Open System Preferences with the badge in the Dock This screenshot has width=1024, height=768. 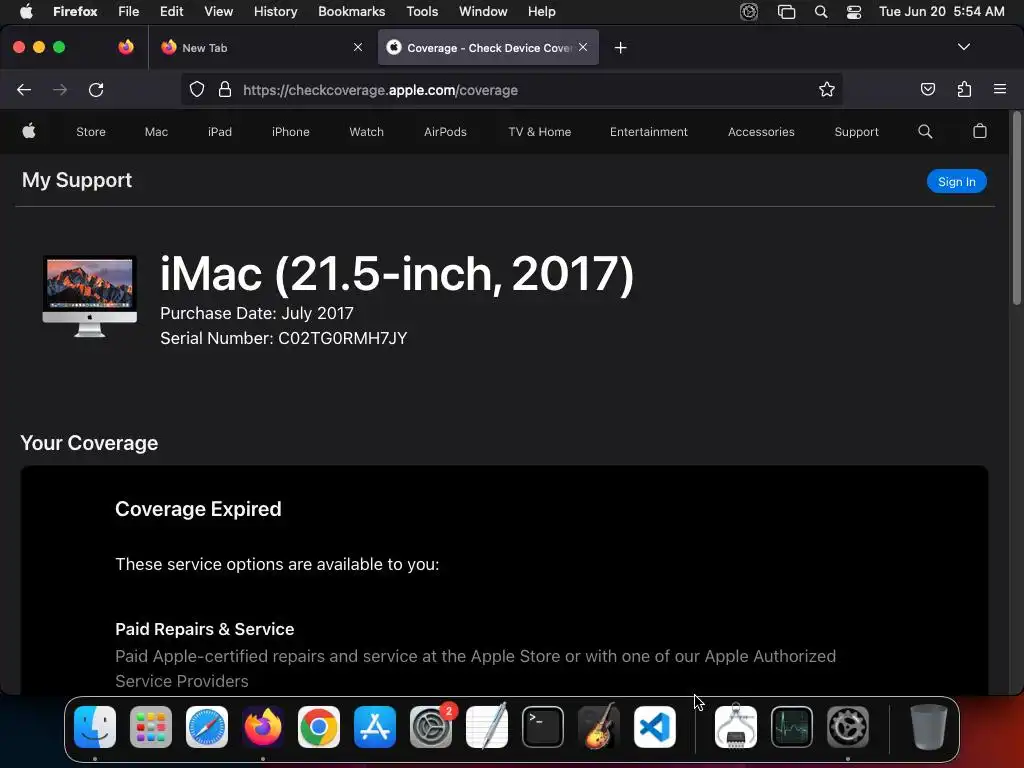point(431,727)
